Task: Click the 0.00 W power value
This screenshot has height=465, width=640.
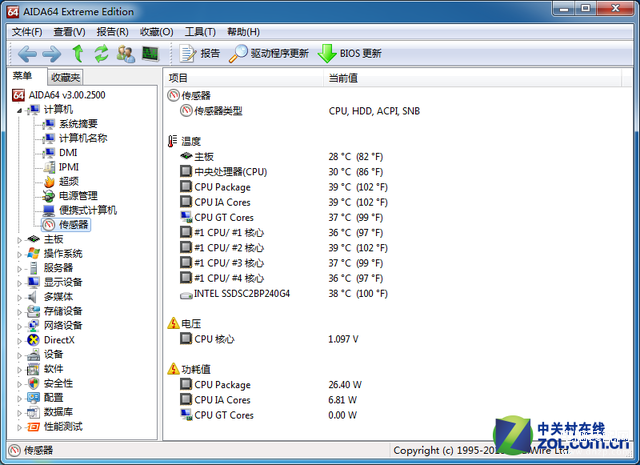Action: (x=342, y=415)
